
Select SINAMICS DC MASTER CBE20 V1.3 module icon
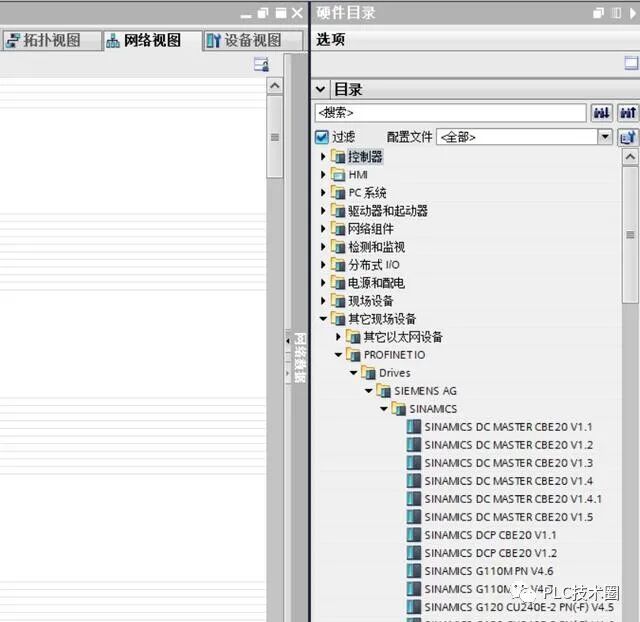pyautogui.click(x=413, y=463)
